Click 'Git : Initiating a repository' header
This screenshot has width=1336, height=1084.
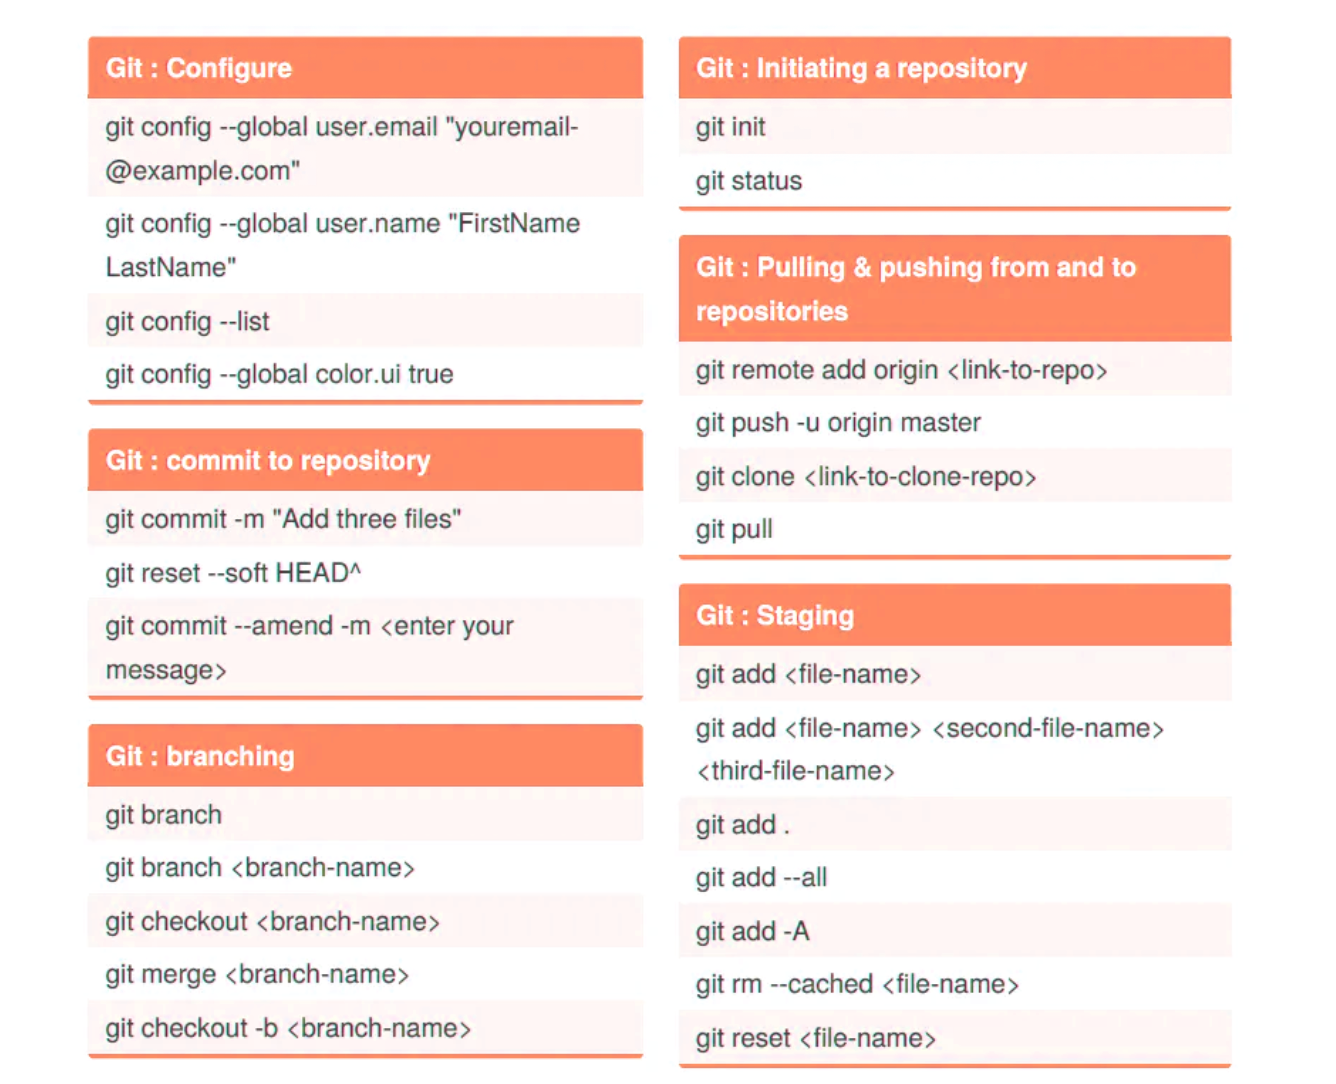[x=955, y=68]
